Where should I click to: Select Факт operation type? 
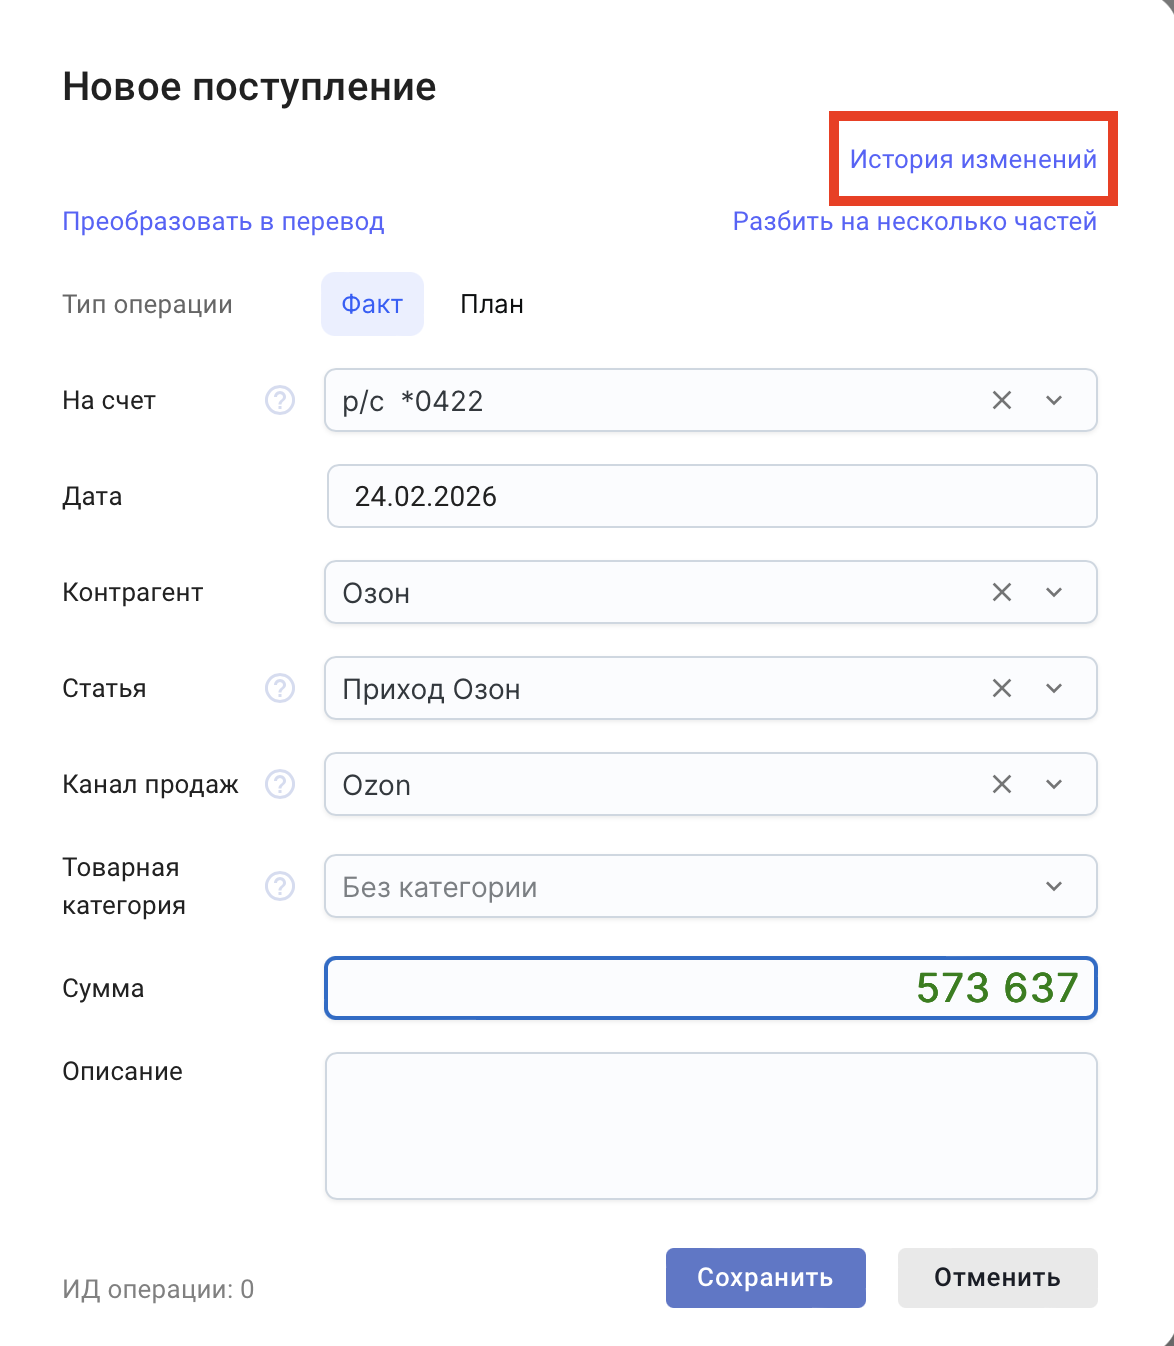pos(372,305)
